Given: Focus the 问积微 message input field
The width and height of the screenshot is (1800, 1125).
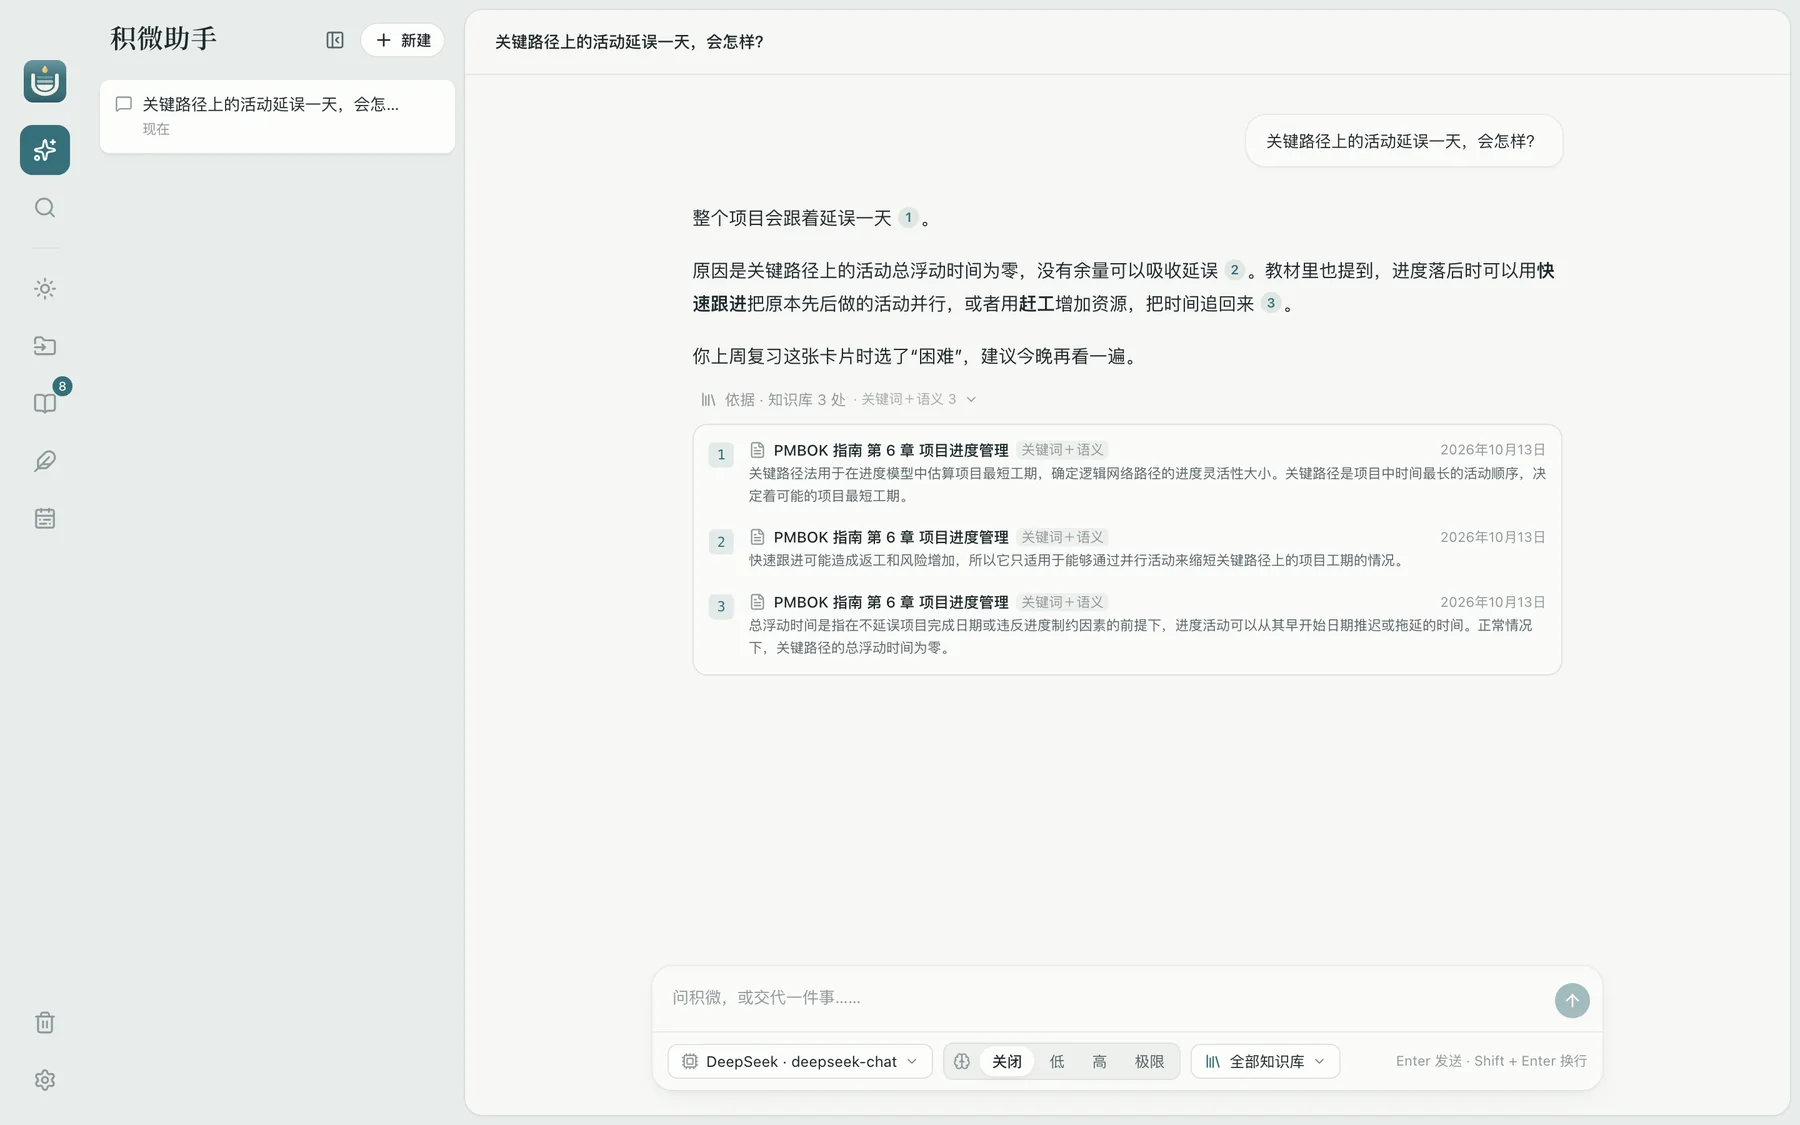Looking at the screenshot, I should pos(1105,998).
